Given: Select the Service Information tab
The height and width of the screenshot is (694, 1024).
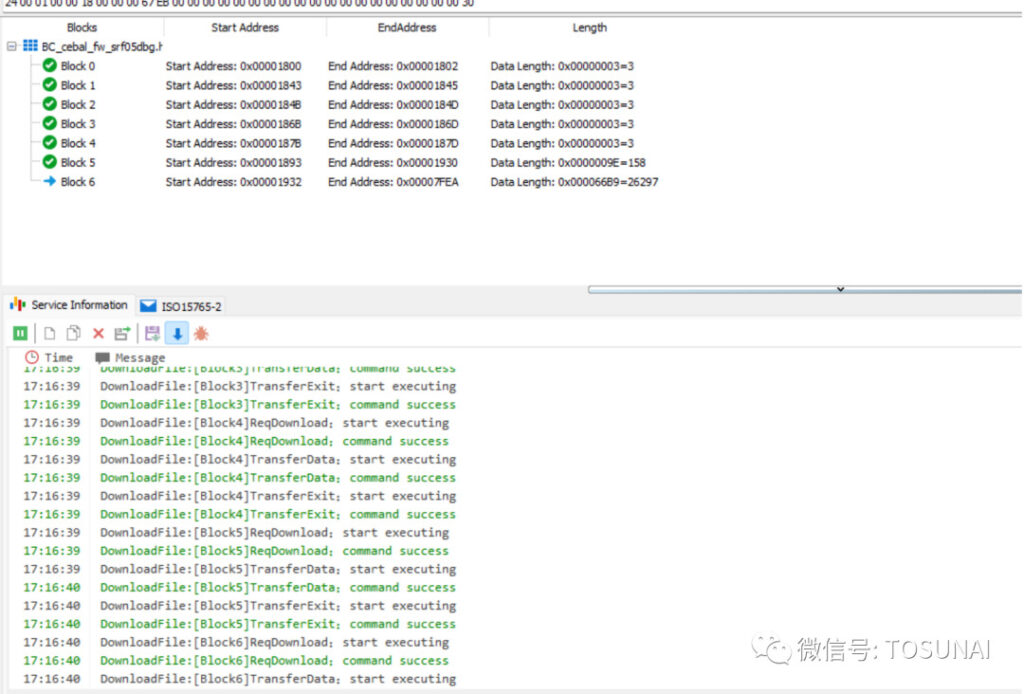Looking at the screenshot, I should click(70, 305).
